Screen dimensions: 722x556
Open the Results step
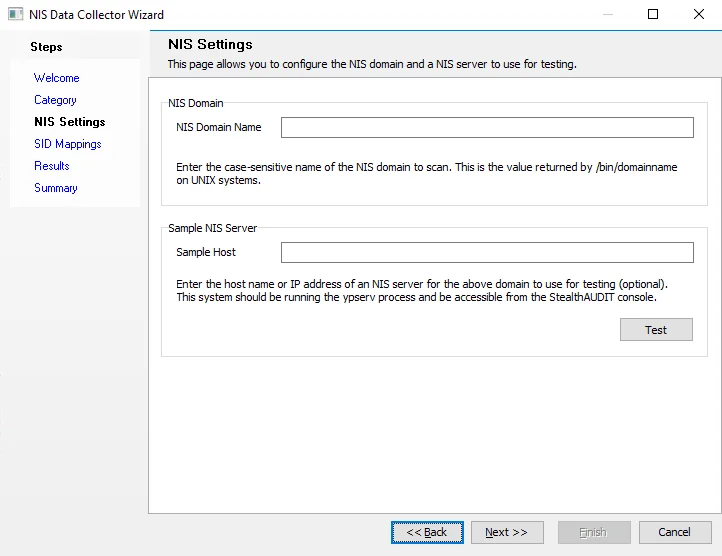pyautogui.click(x=52, y=166)
